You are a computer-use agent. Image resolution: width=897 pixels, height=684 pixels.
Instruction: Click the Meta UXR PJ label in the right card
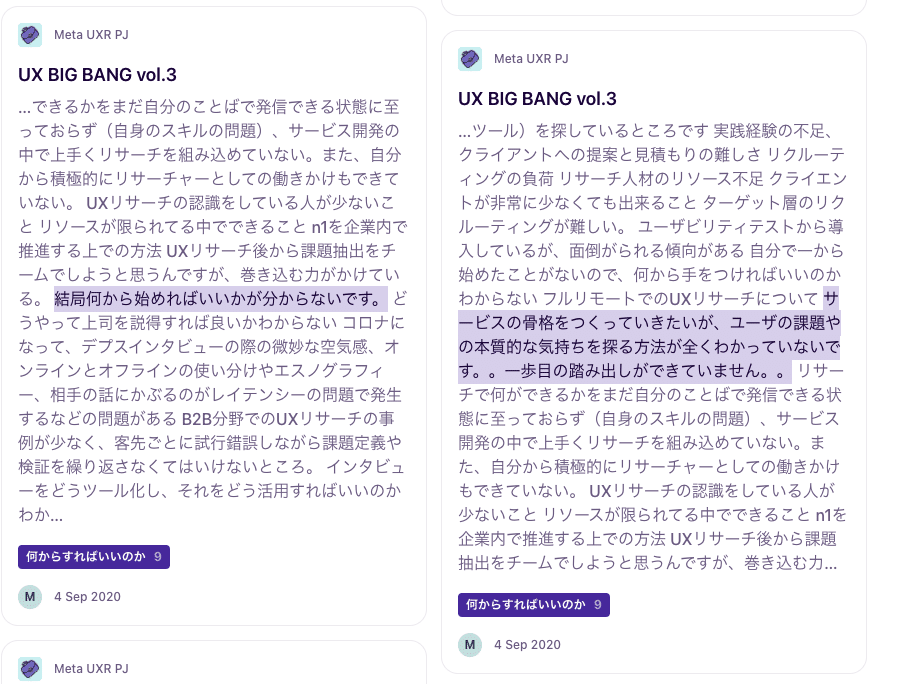click(531, 59)
